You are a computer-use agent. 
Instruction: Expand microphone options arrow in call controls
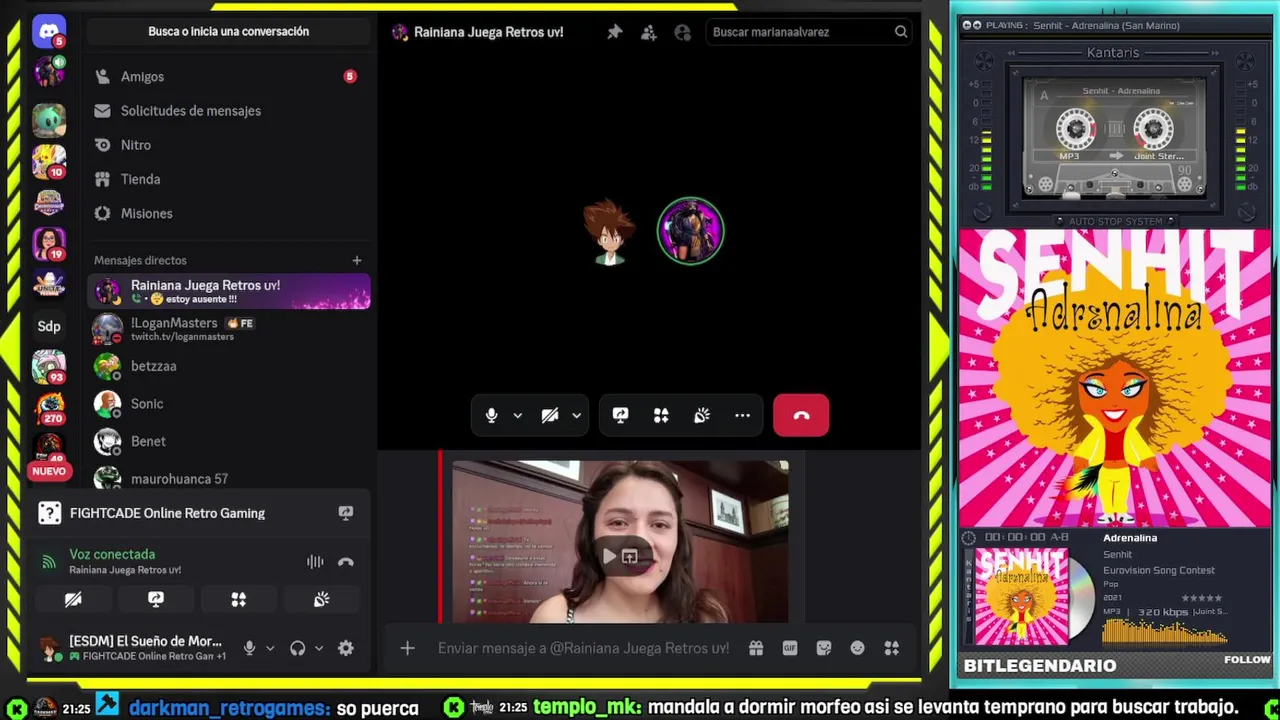point(517,415)
